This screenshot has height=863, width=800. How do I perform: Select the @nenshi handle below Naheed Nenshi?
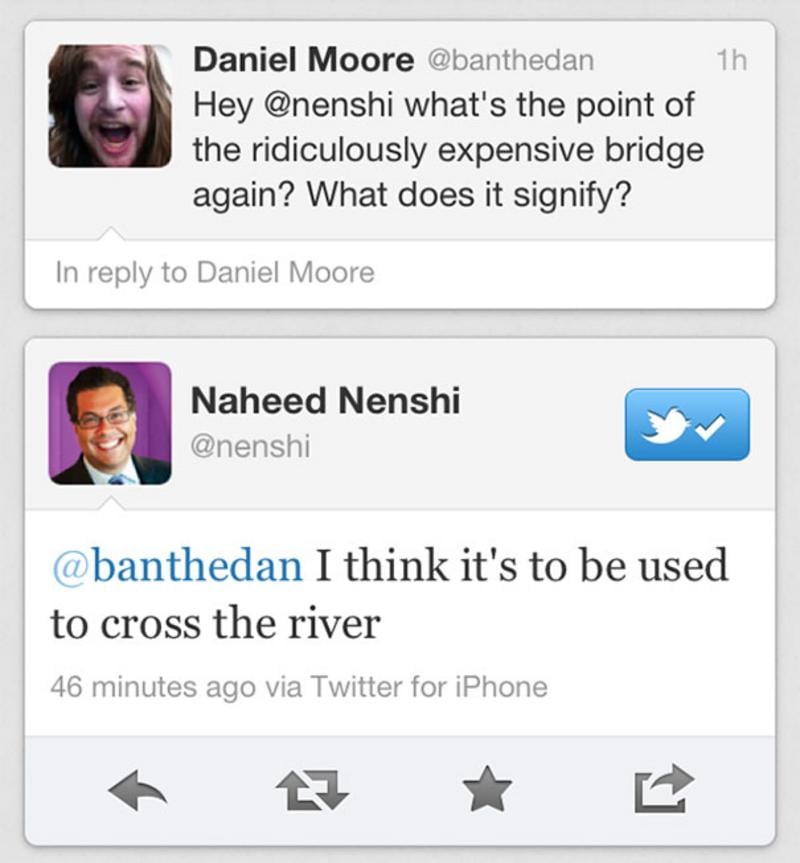250,447
